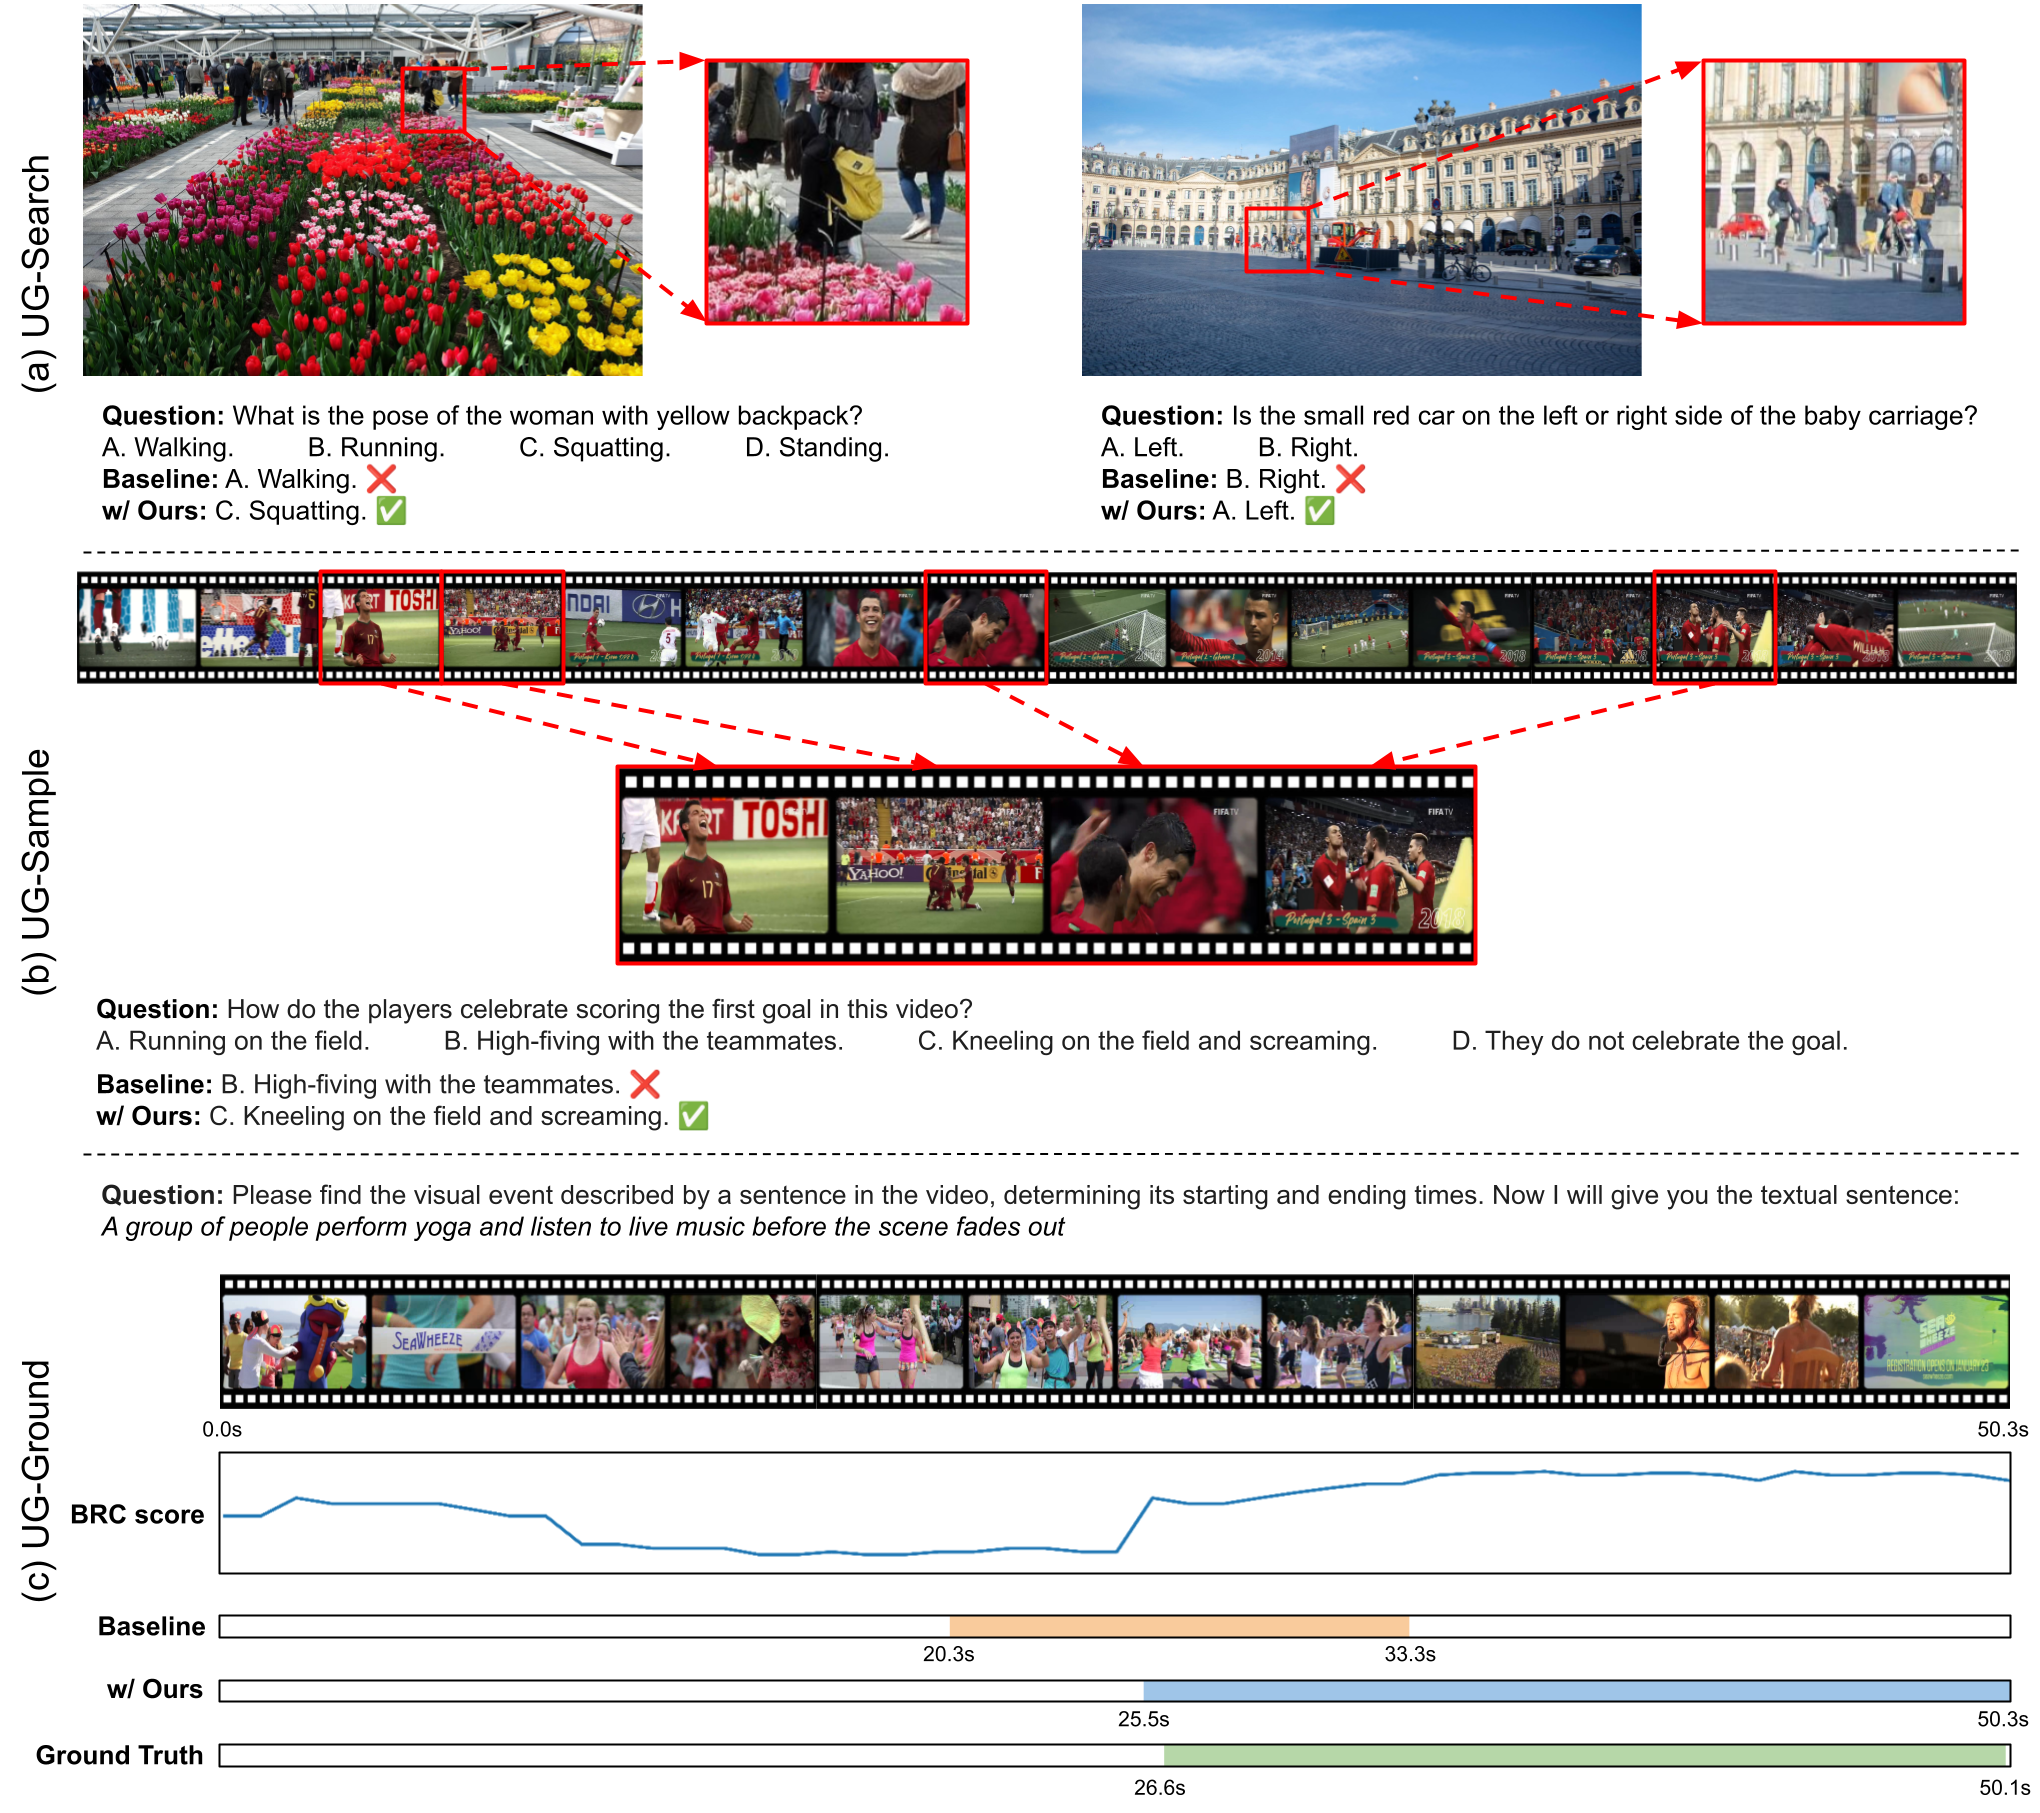Image resolution: width=2040 pixels, height=1813 pixels.
Task: Click answer option C. Squatting
Action: click(595, 447)
